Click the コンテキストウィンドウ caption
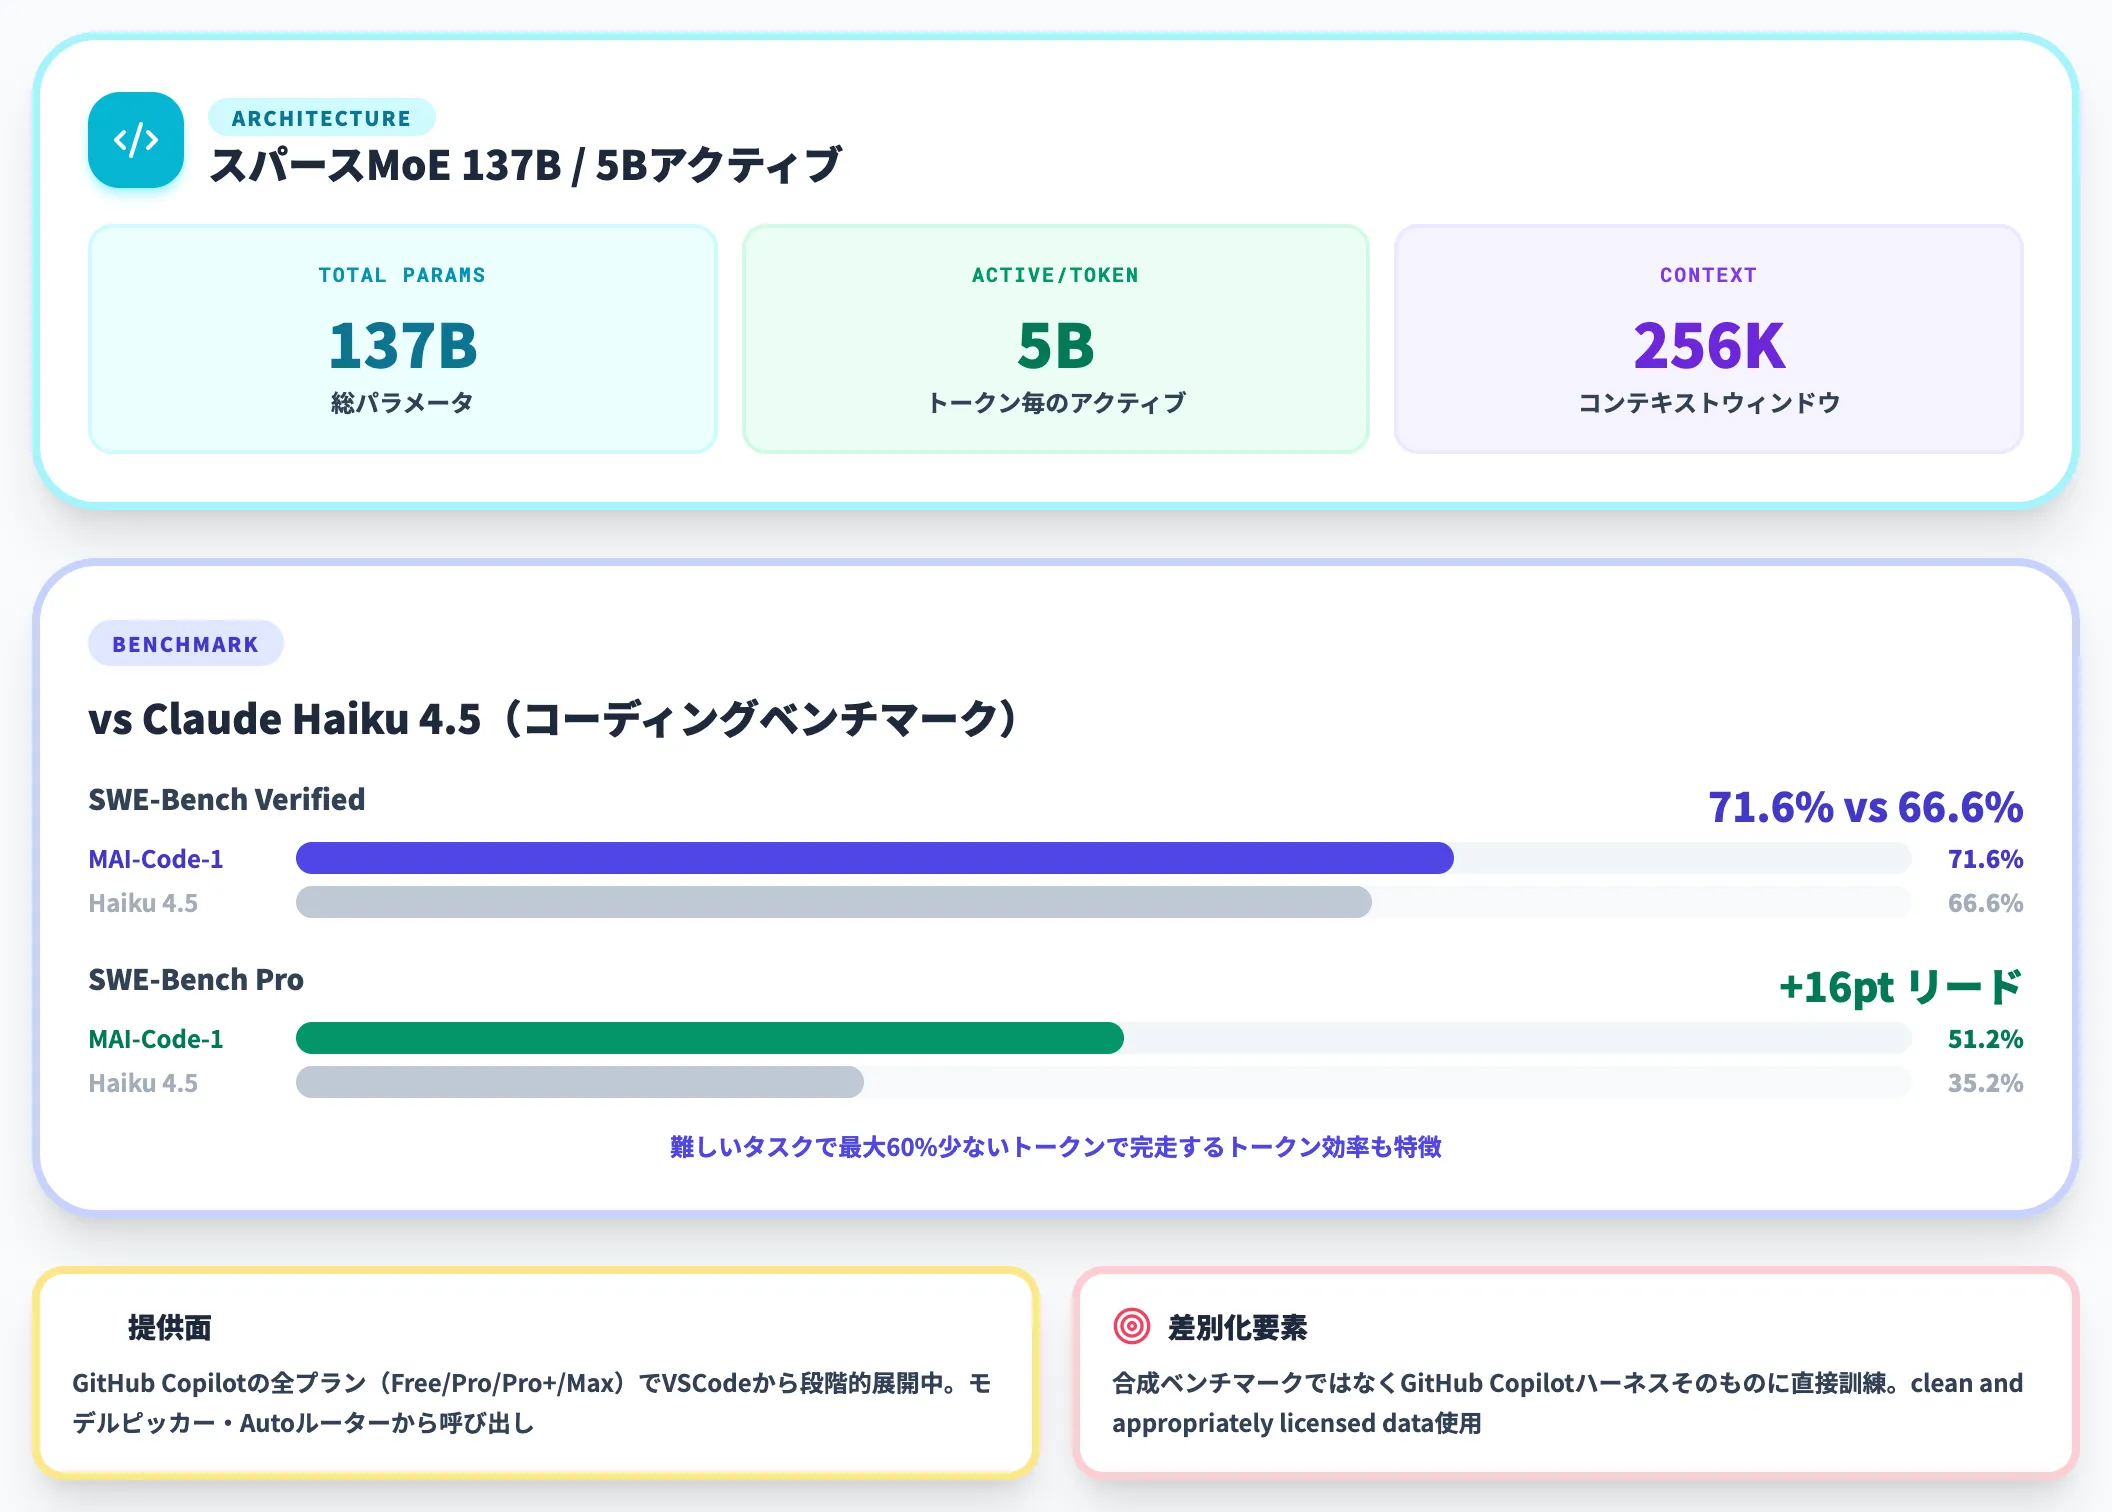This screenshot has height=1512, width=2112. click(1709, 403)
